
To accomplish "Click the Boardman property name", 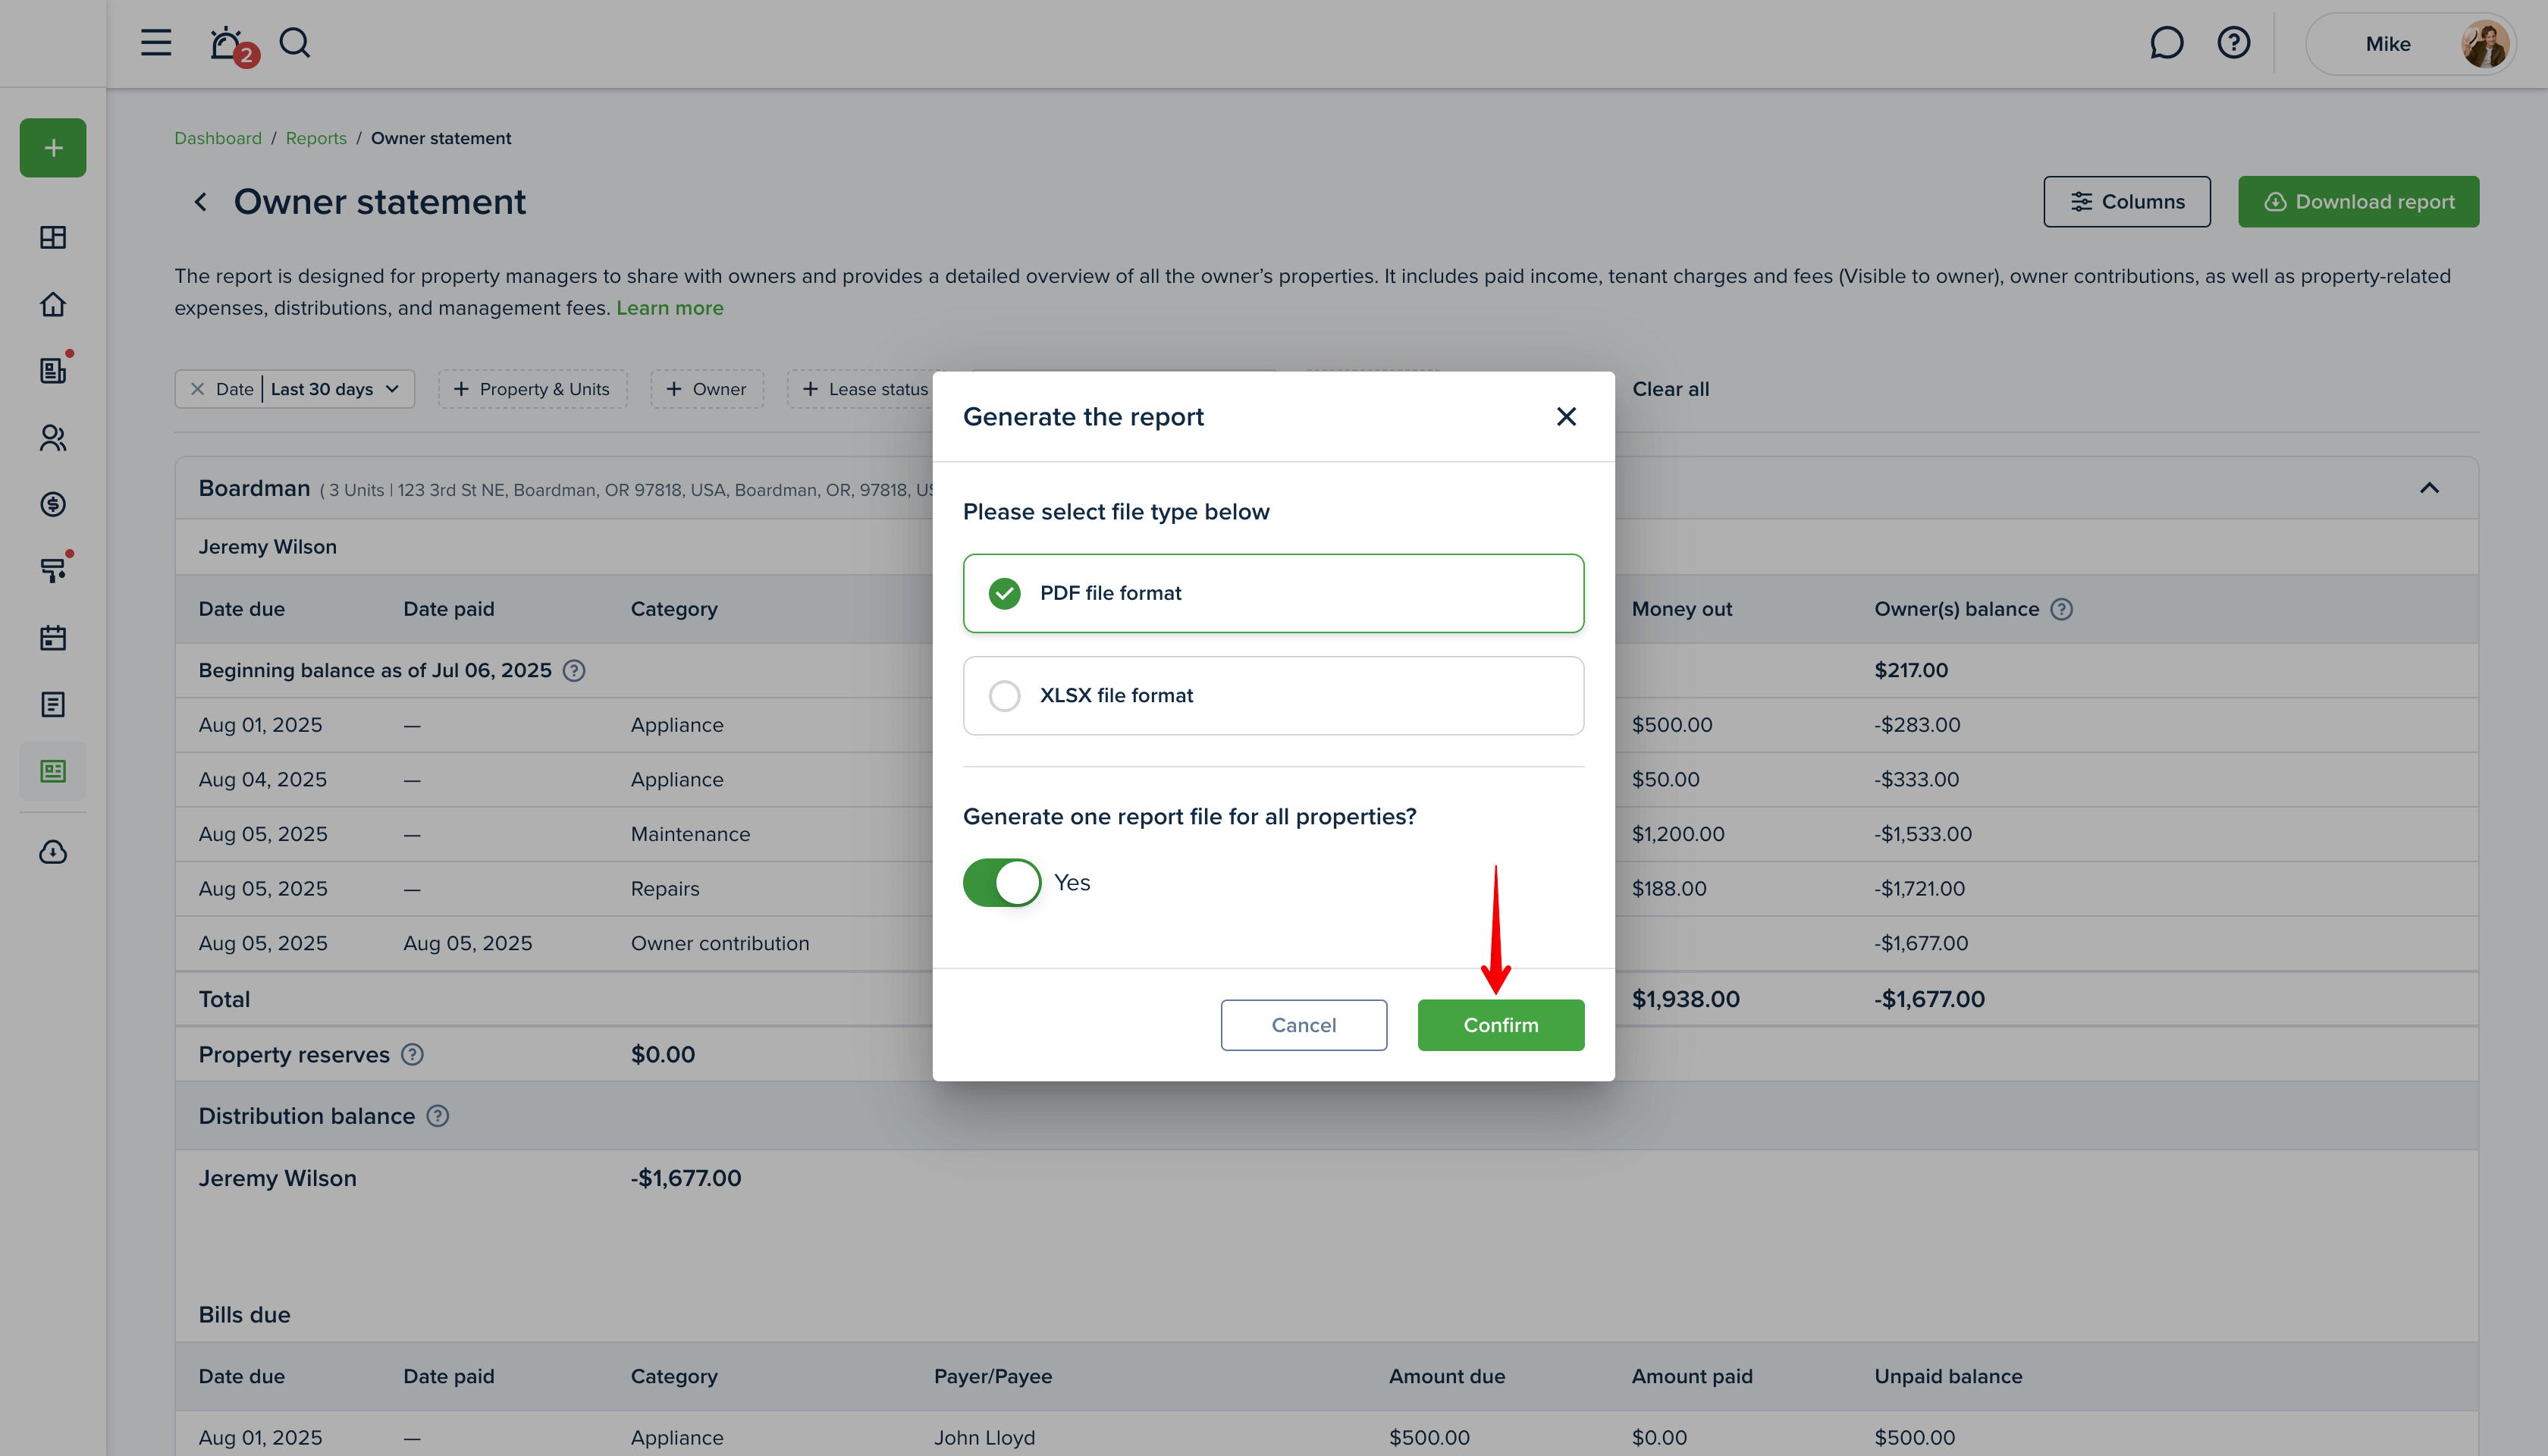I will tap(254, 488).
